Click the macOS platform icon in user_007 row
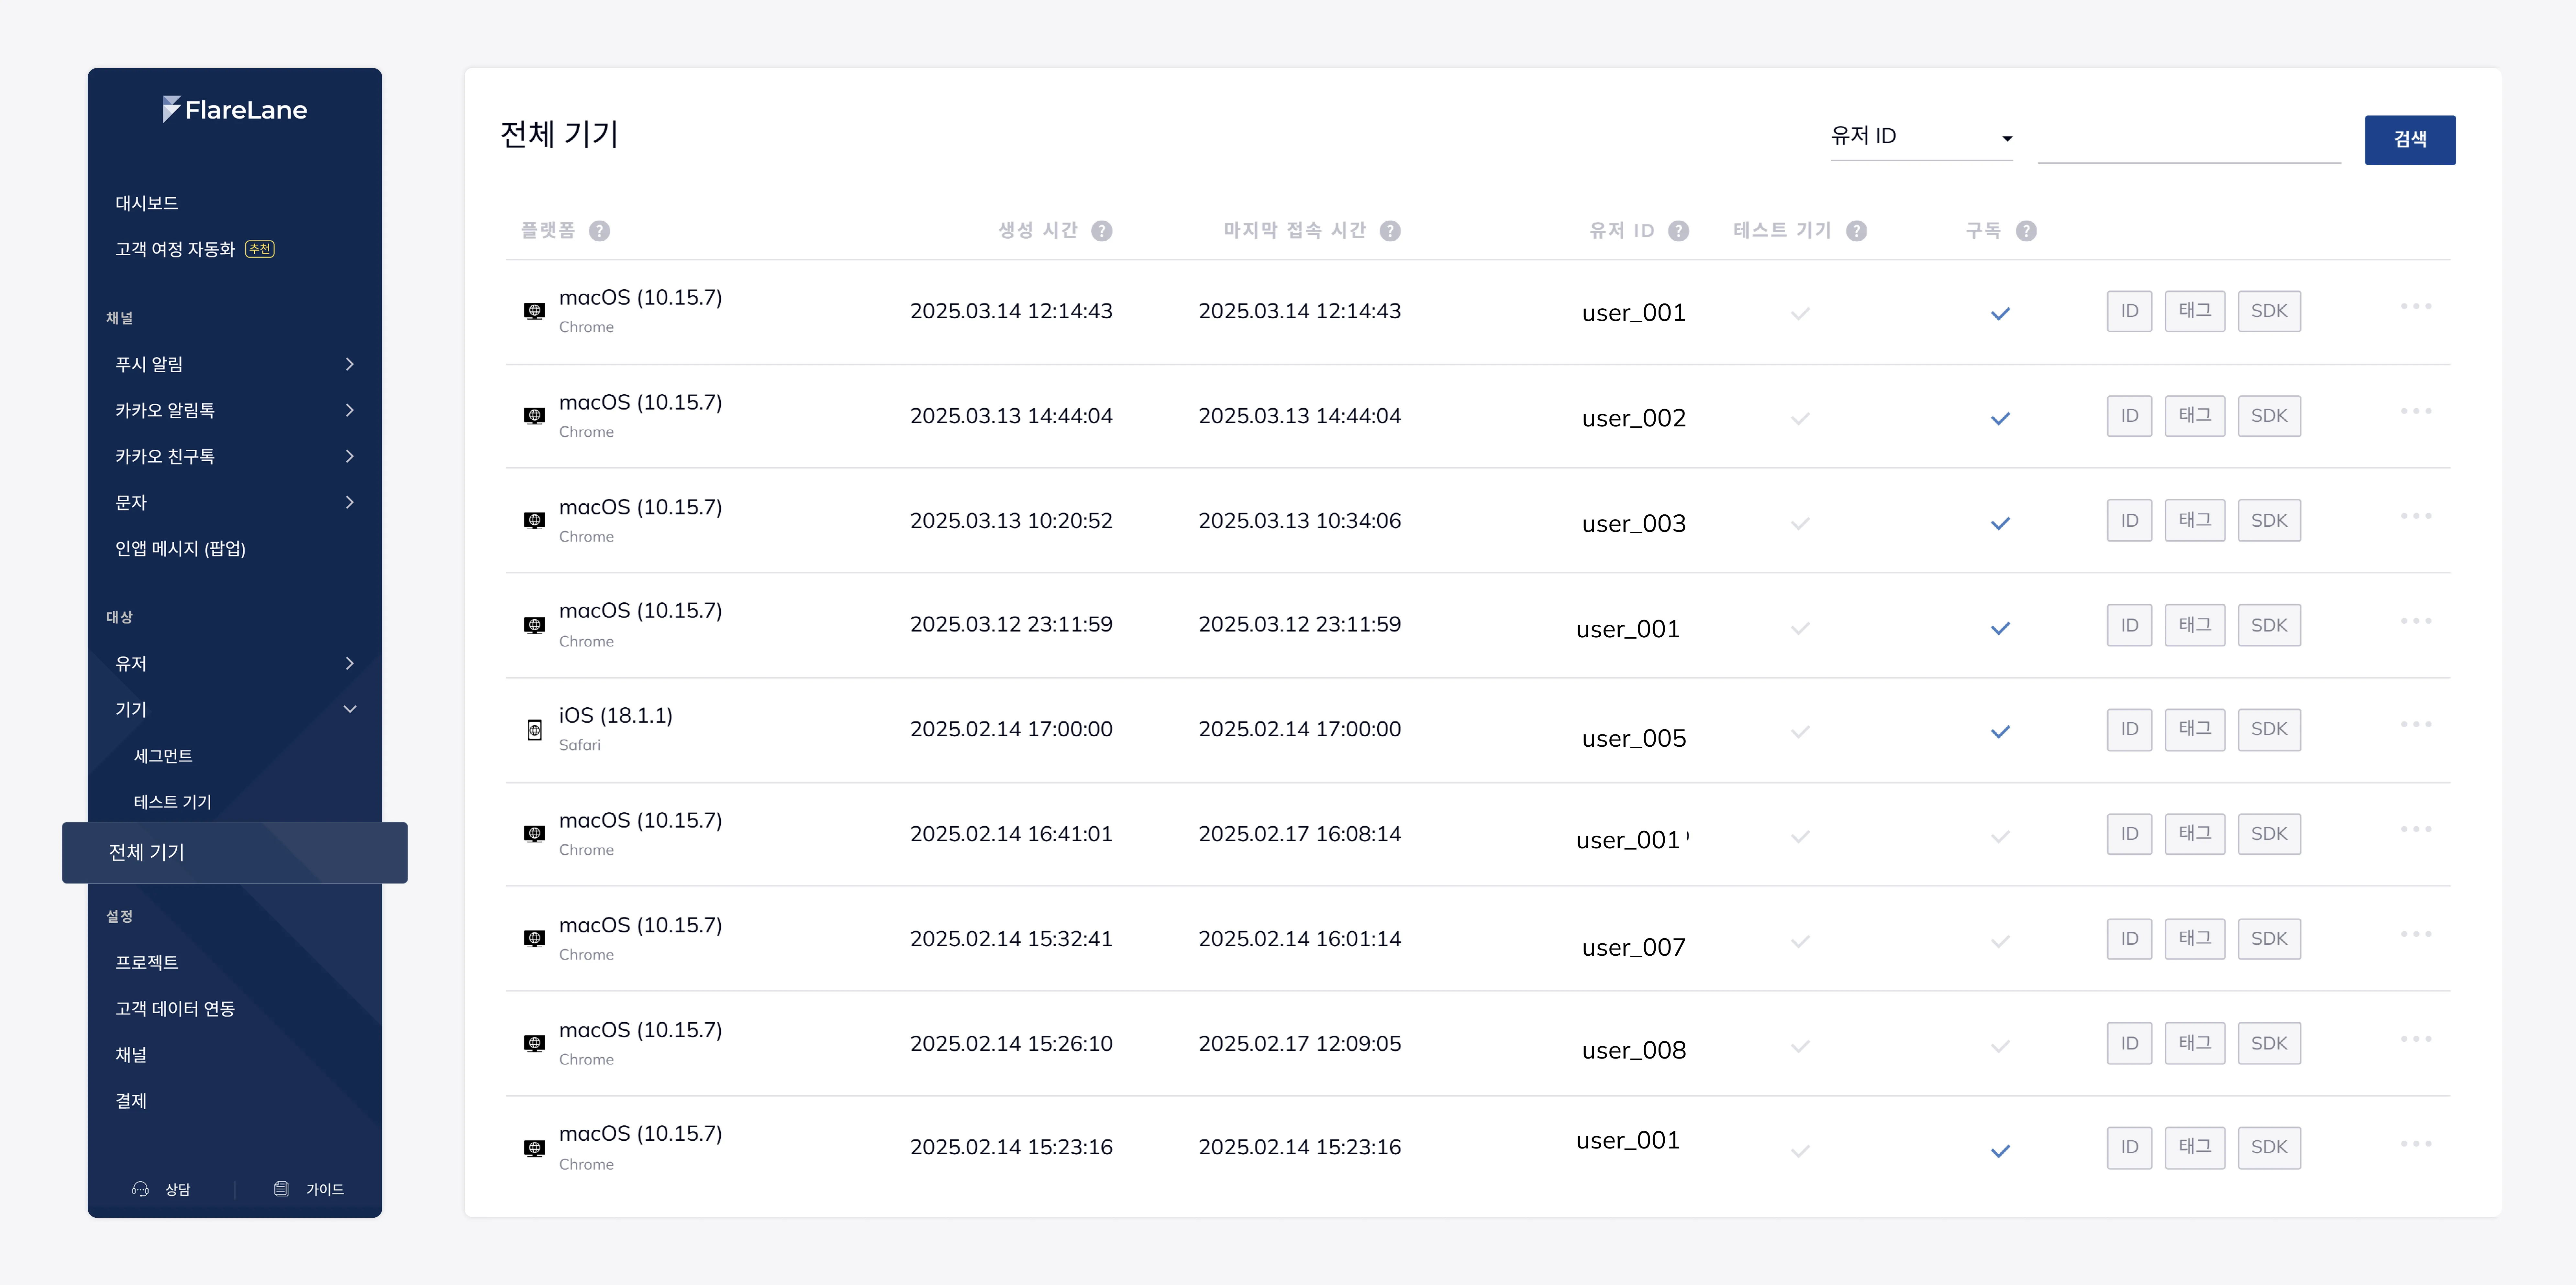The image size is (2576, 1285). coord(534,939)
